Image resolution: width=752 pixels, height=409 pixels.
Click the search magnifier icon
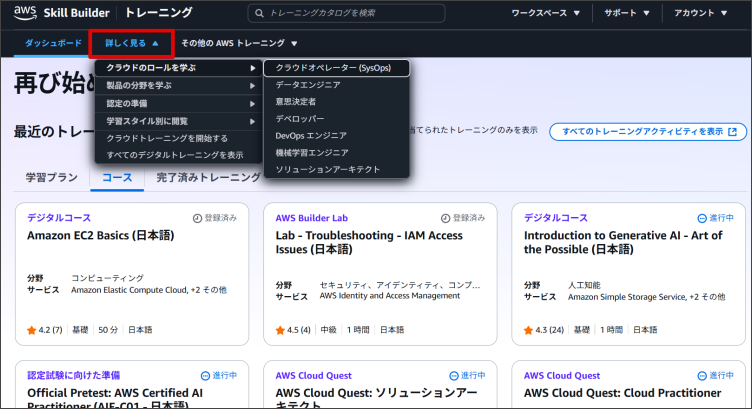[x=259, y=14]
